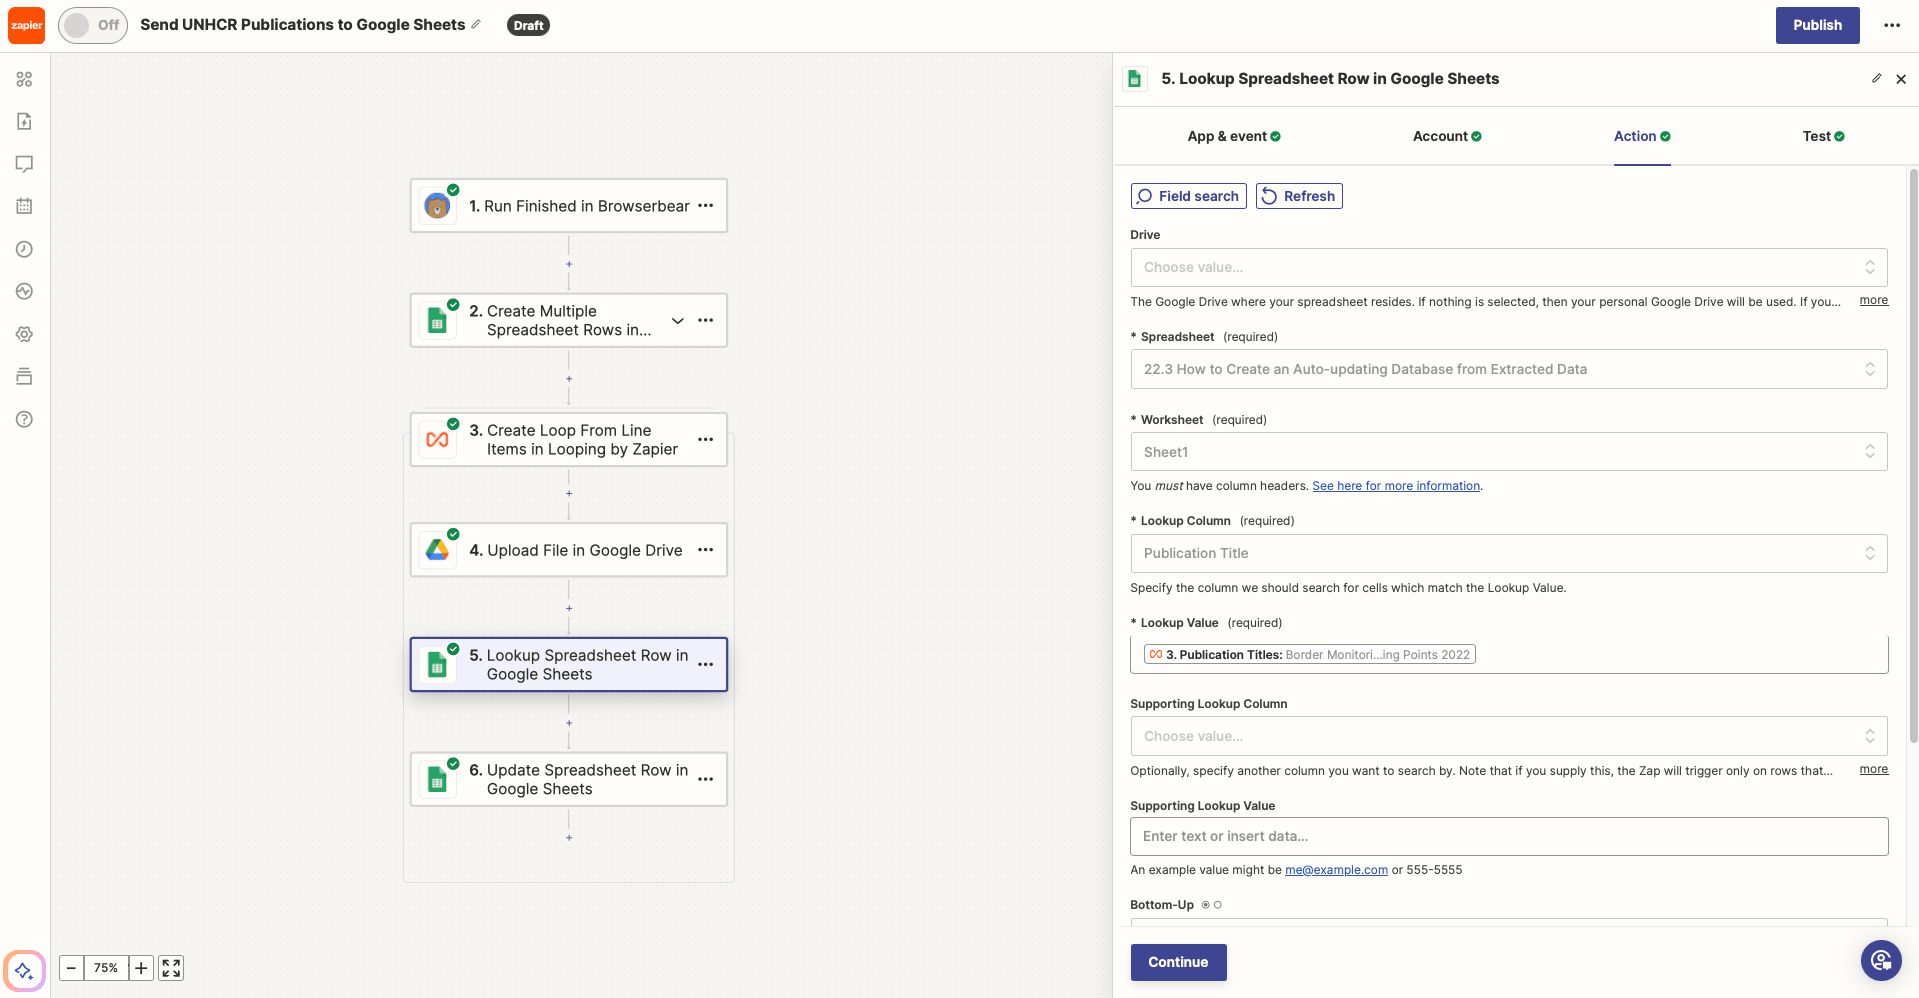Open step 1 Browserbear three-dot menu
The width and height of the screenshot is (1919, 998).
coord(706,206)
